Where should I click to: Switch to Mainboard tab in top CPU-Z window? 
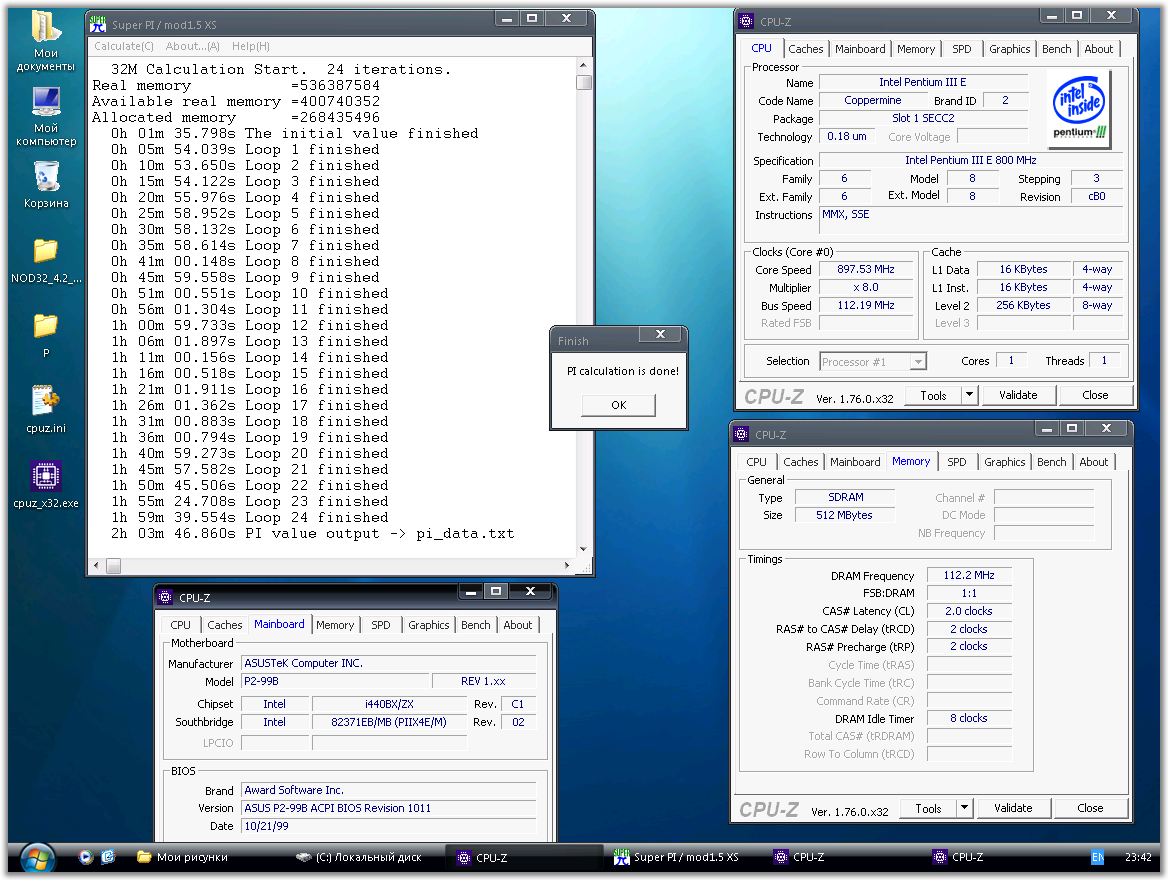(860, 49)
